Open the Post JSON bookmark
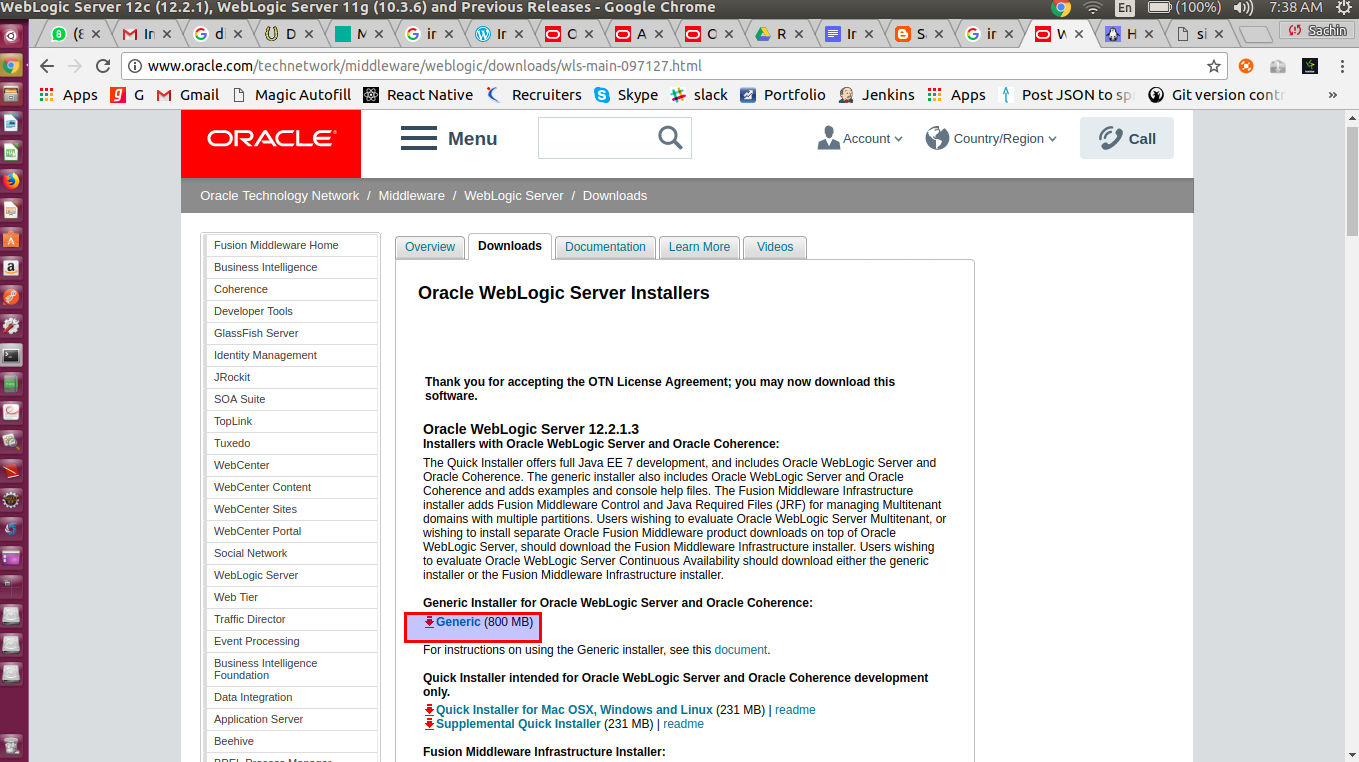 tap(1068, 95)
